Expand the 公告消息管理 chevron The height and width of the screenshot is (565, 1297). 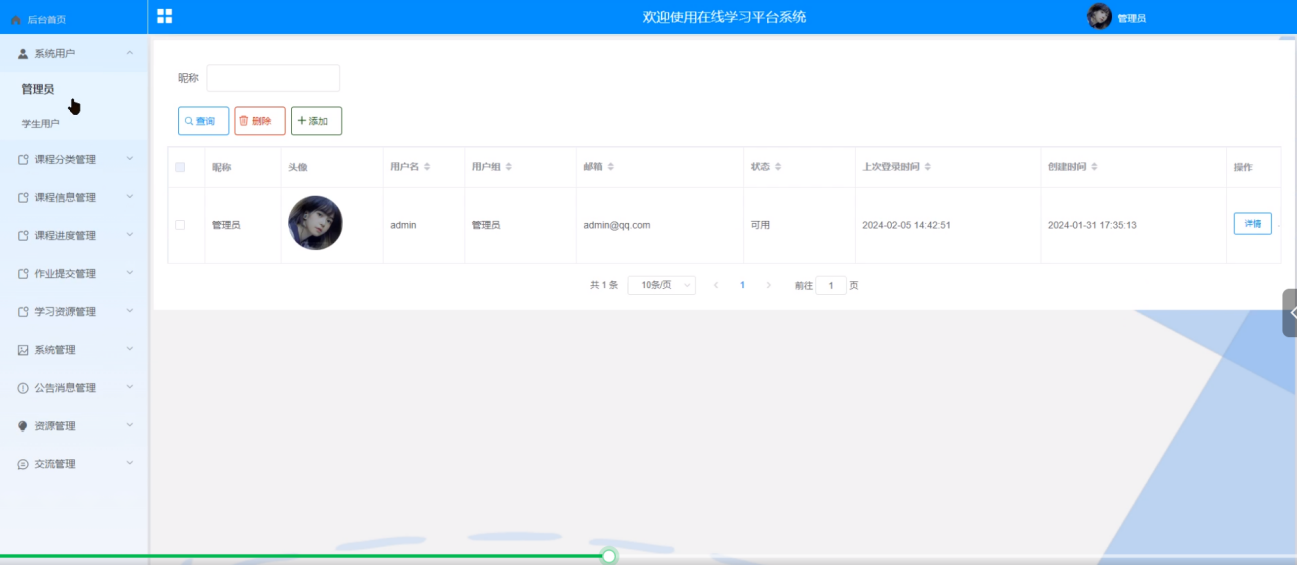point(130,387)
